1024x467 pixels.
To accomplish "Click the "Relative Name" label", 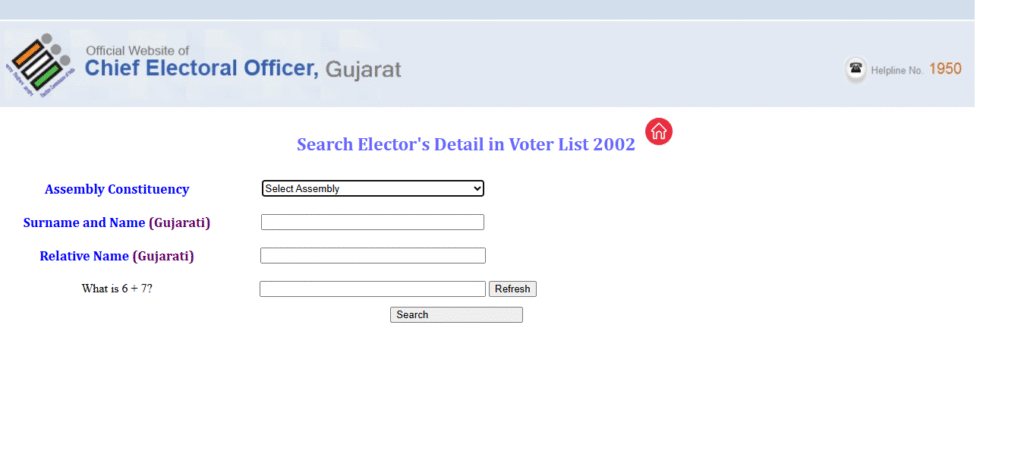I will coord(84,256).
